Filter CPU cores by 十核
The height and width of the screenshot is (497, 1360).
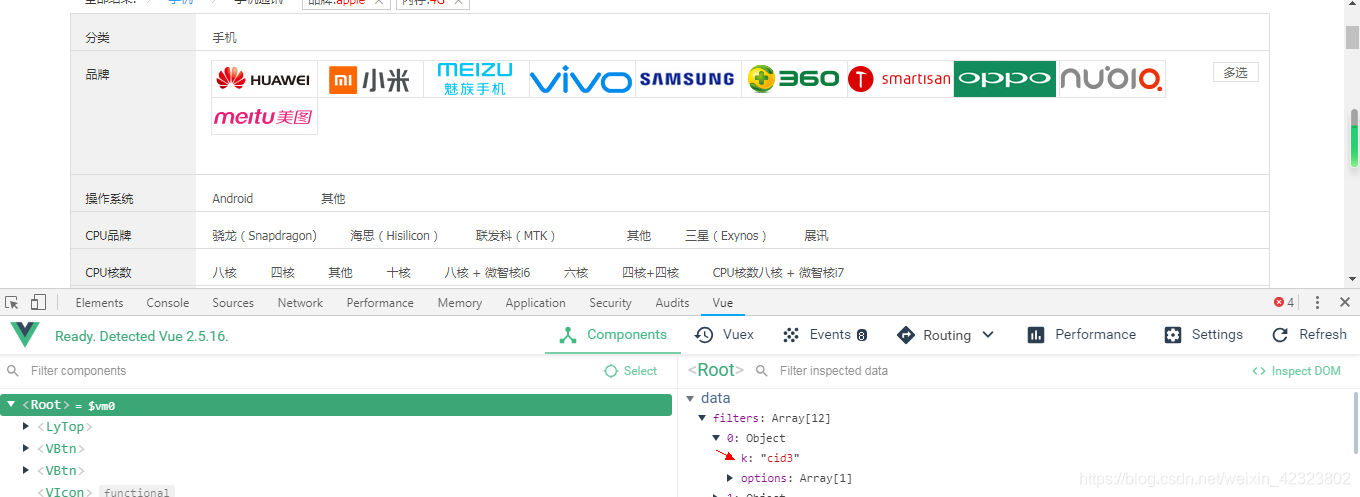pos(399,272)
